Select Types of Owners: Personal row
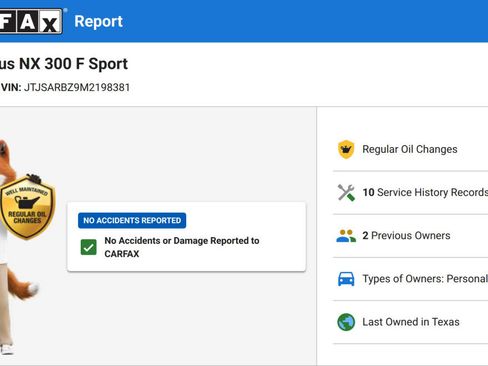Viewport: 488px width, 366px height. tap(410, 279)
